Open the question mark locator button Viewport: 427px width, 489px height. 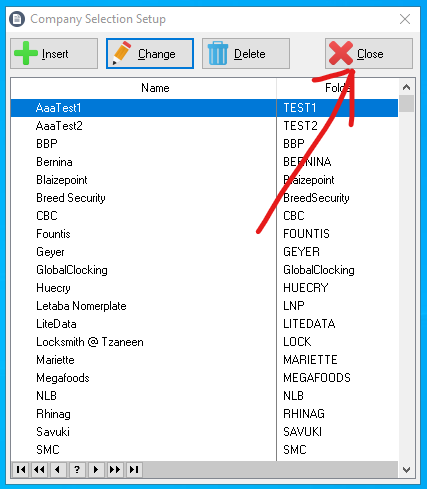click(77, 470)
